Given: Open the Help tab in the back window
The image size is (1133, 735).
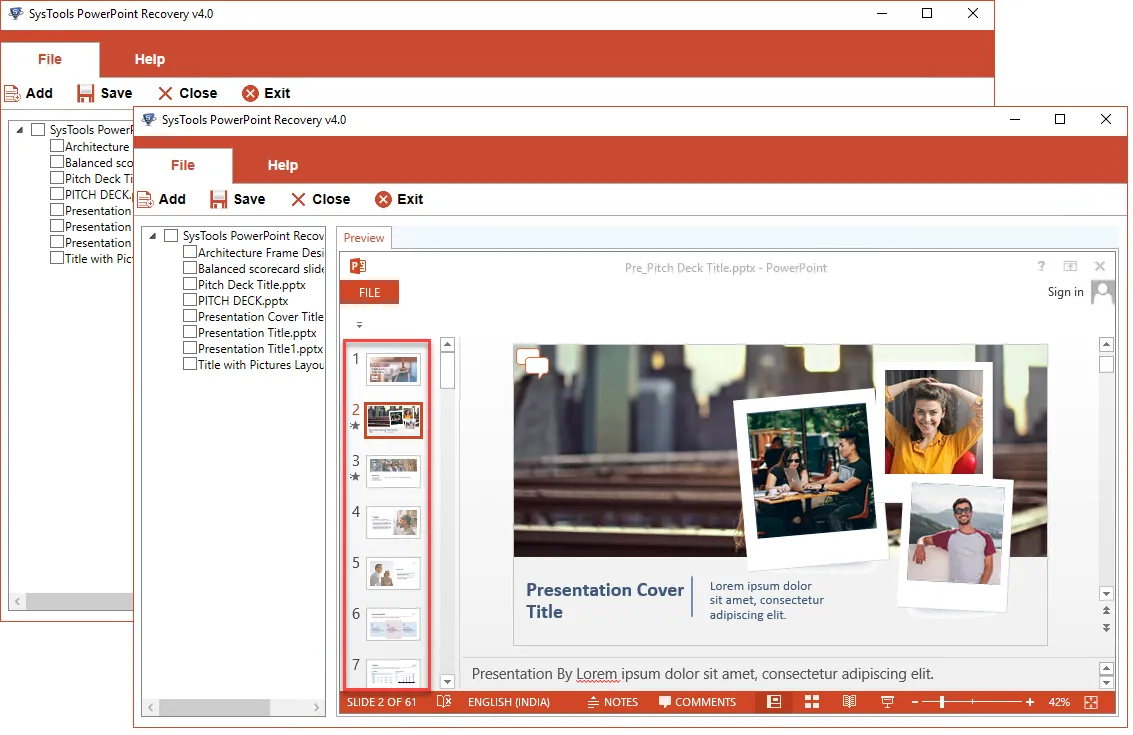Looking at the screenshot, I should tap(150, 59).
